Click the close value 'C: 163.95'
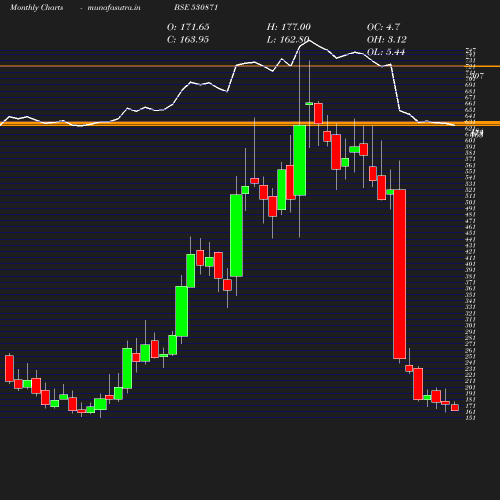 188,40
